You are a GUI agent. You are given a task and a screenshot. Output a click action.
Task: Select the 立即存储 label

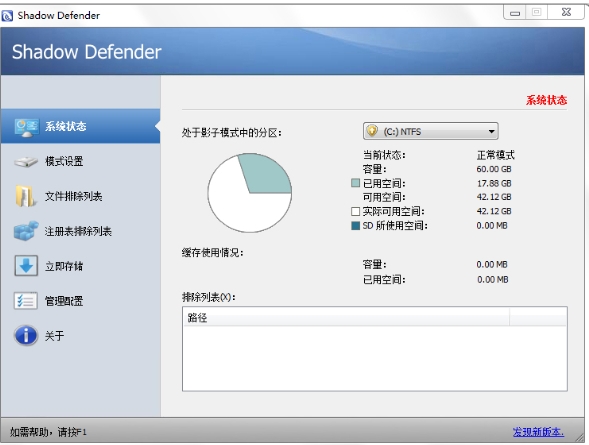pos(64,266)
